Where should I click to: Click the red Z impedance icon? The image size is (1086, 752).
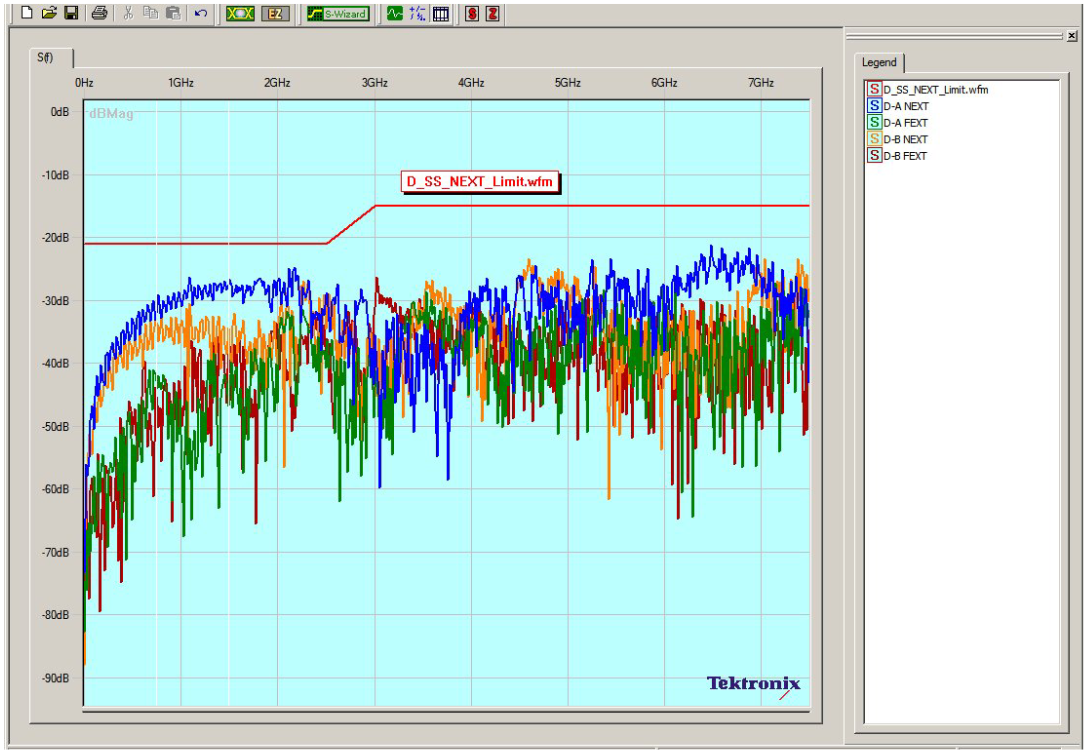[492, 13]
